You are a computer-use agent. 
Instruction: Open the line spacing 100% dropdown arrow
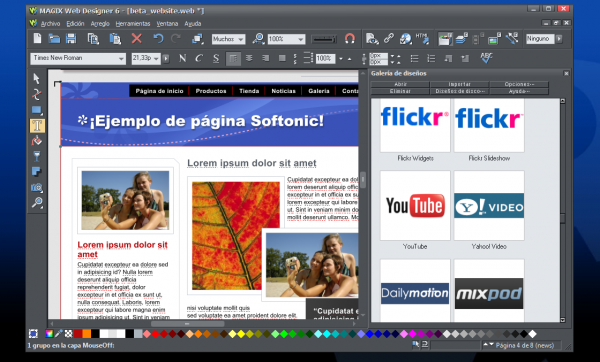pos(341,59)
